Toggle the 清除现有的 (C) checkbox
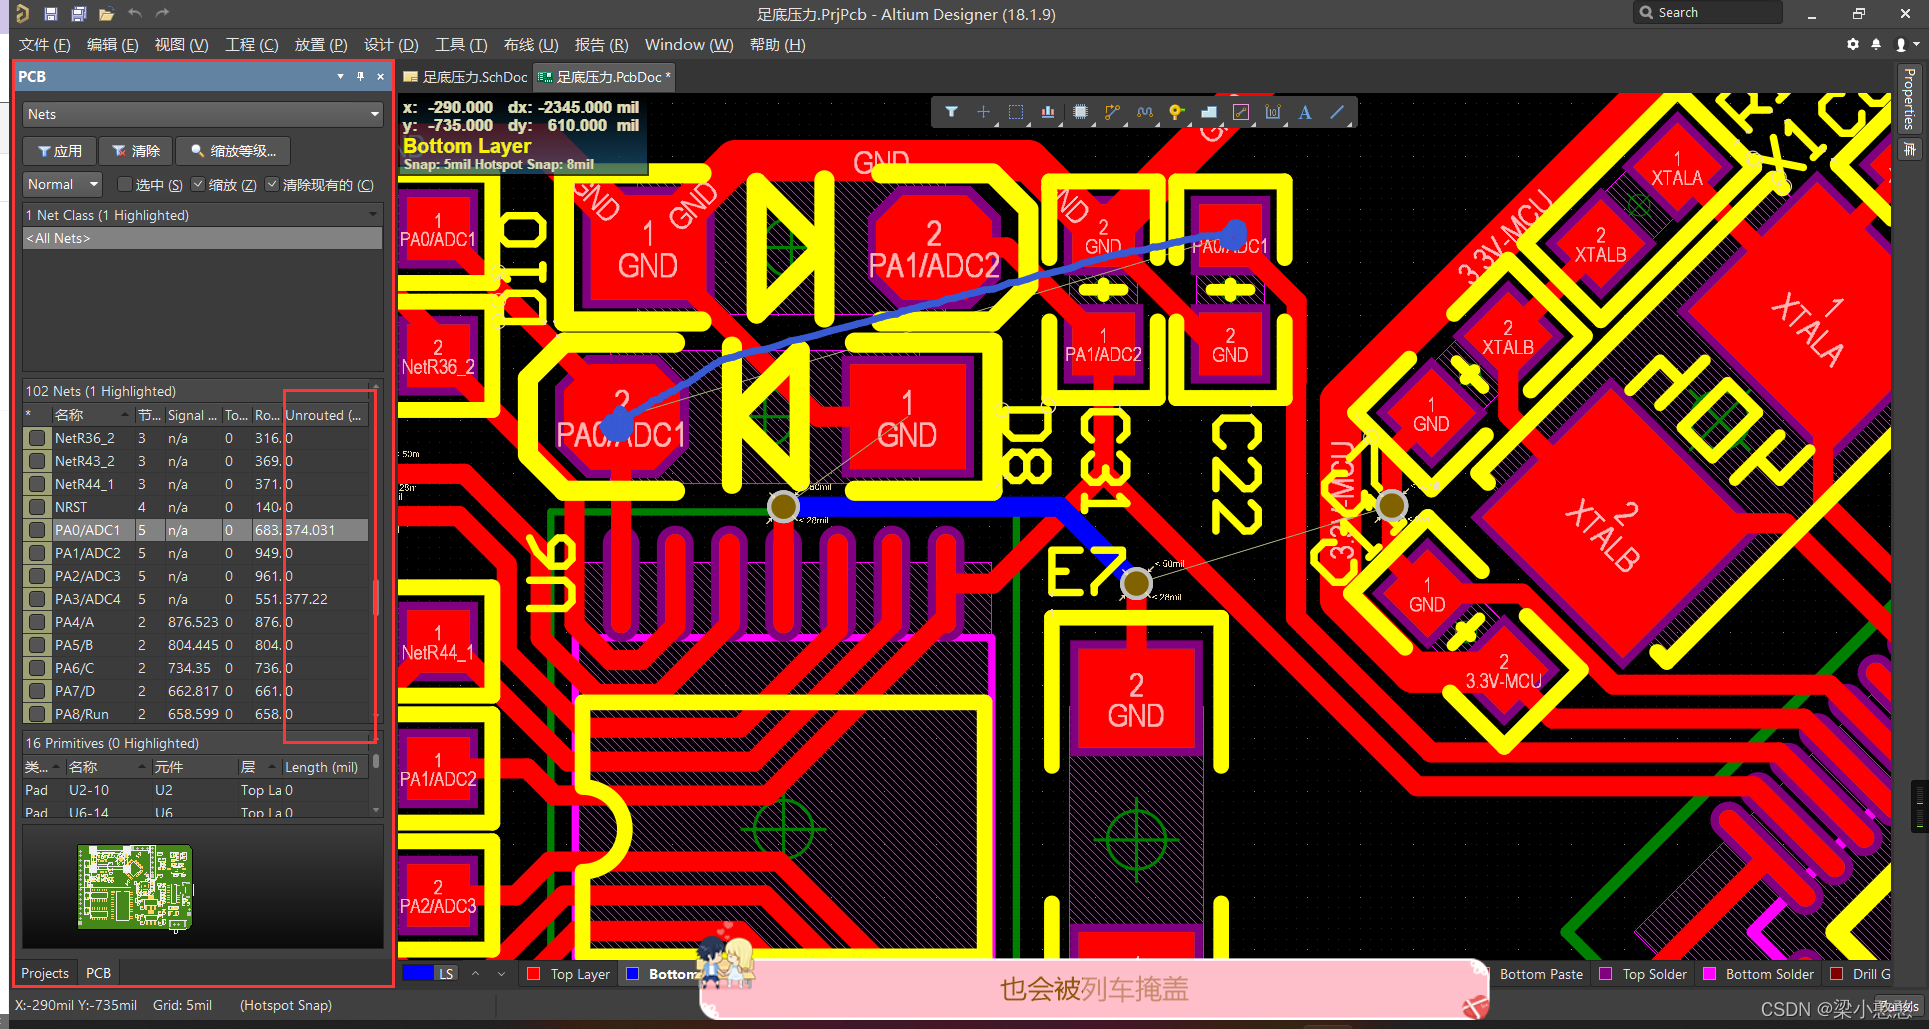The height and width of the screenshot is (1029, 1929). point(272,185)
